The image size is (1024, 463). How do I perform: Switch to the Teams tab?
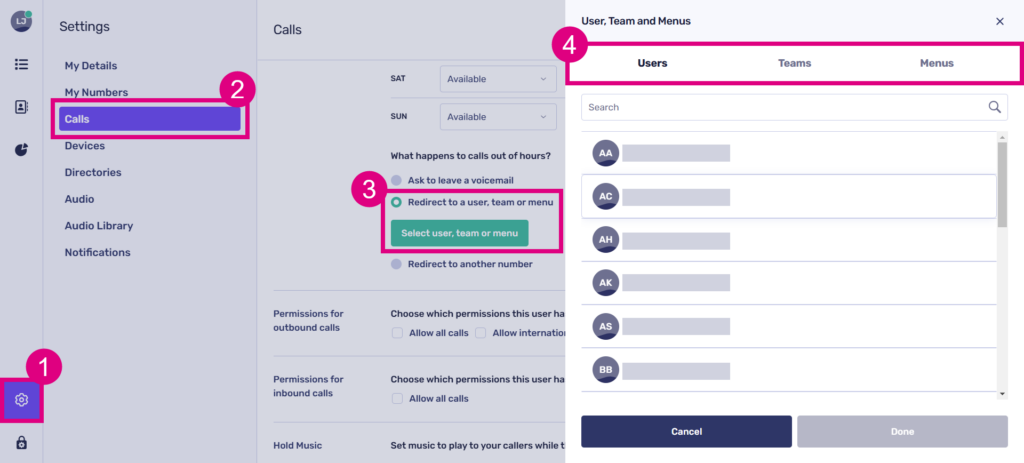coord(794,63)
